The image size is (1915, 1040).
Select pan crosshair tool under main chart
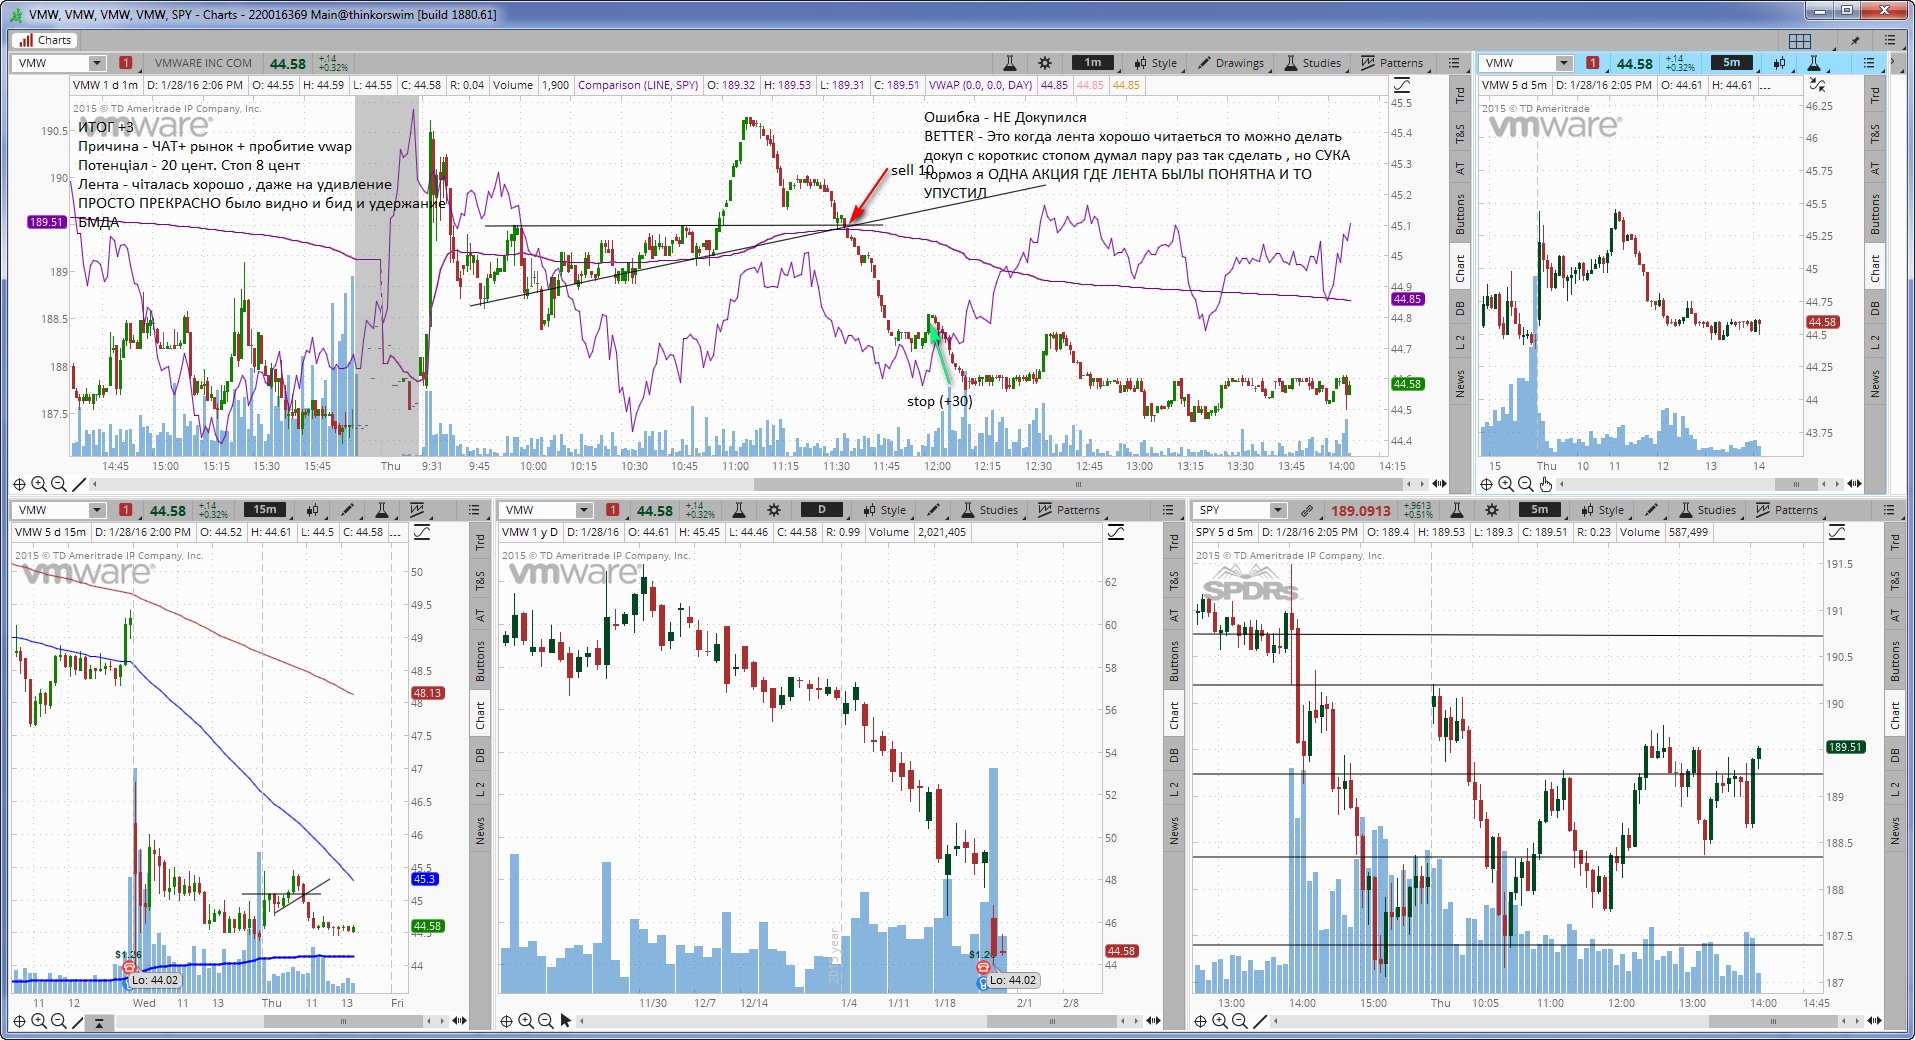click(18, 484)
